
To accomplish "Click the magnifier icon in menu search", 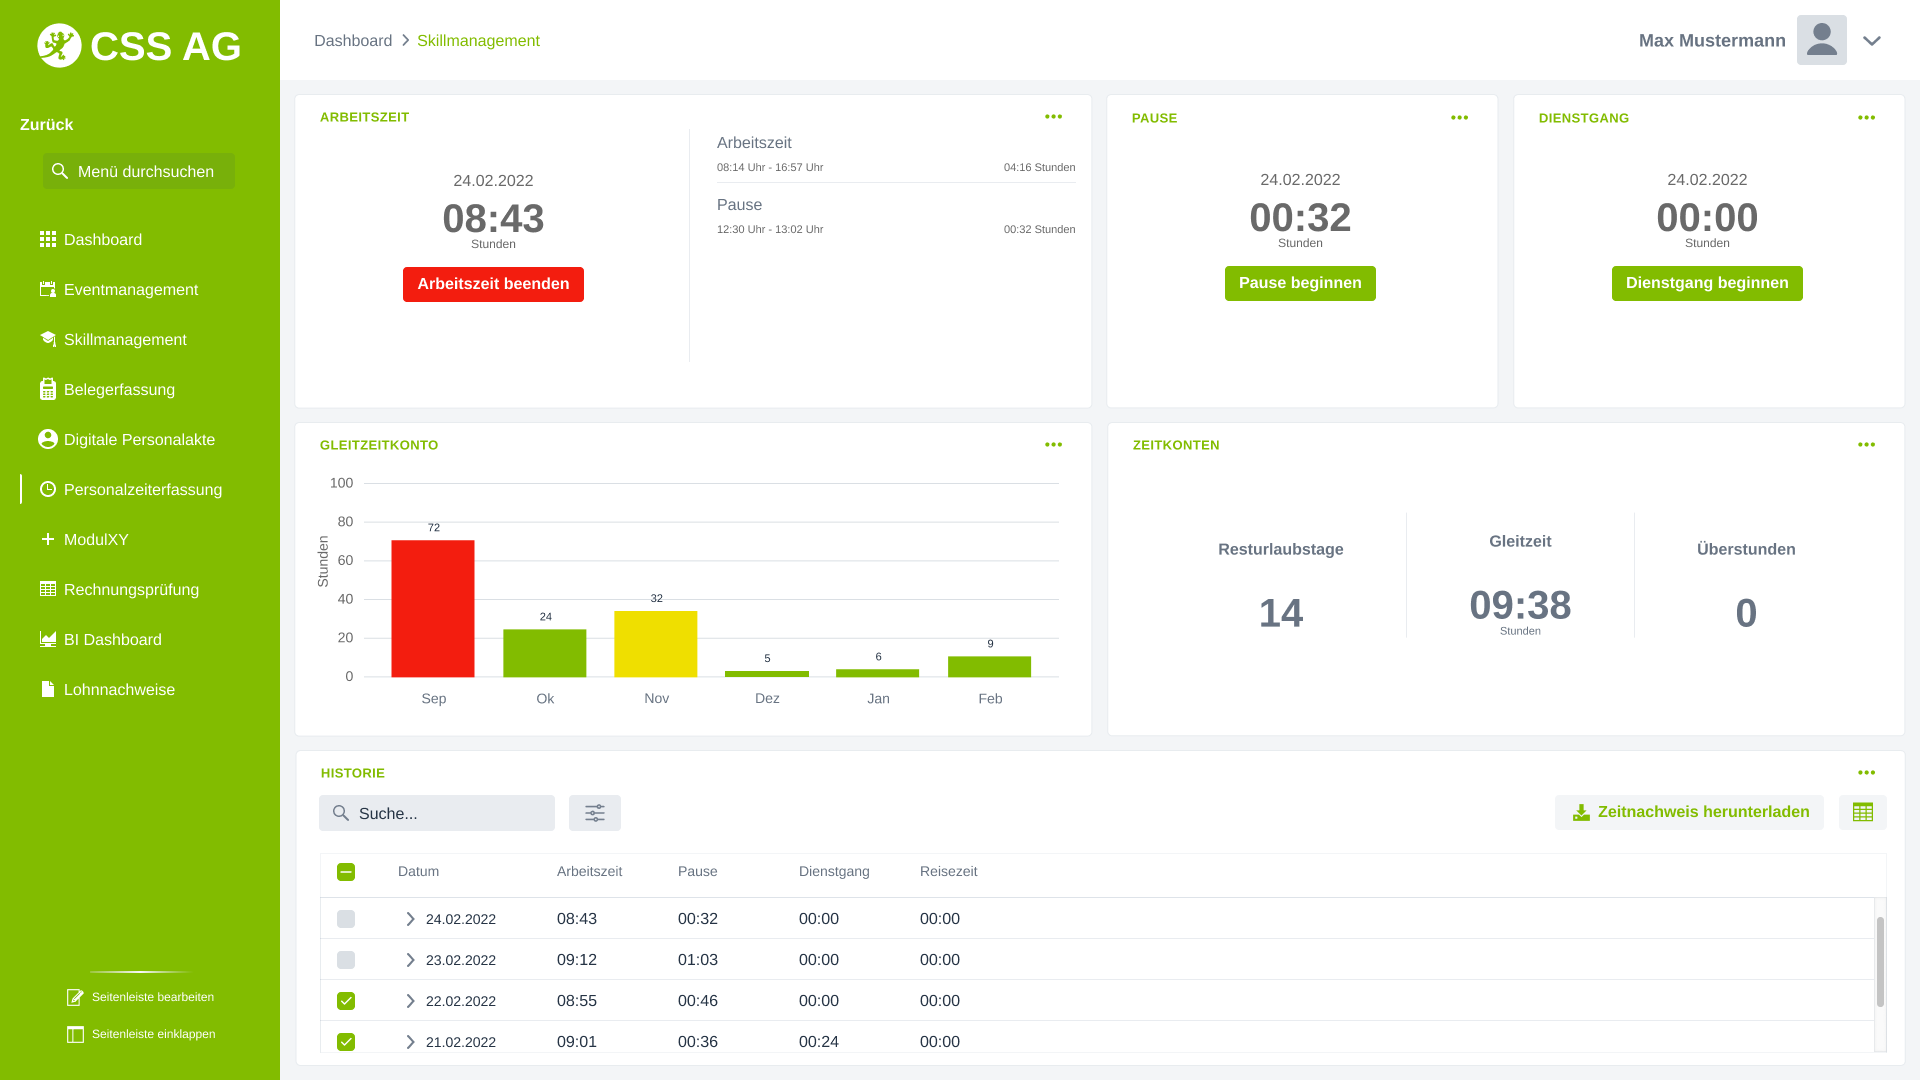I will (x=60, y=171).
